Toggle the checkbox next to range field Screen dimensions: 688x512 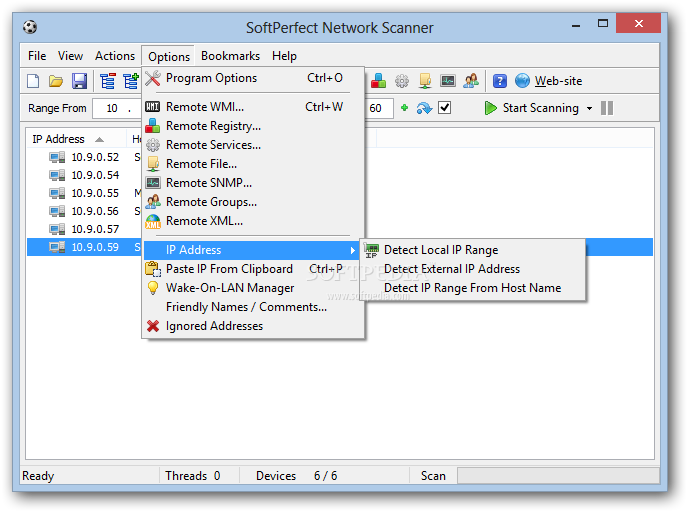click(x=444, y=107)
